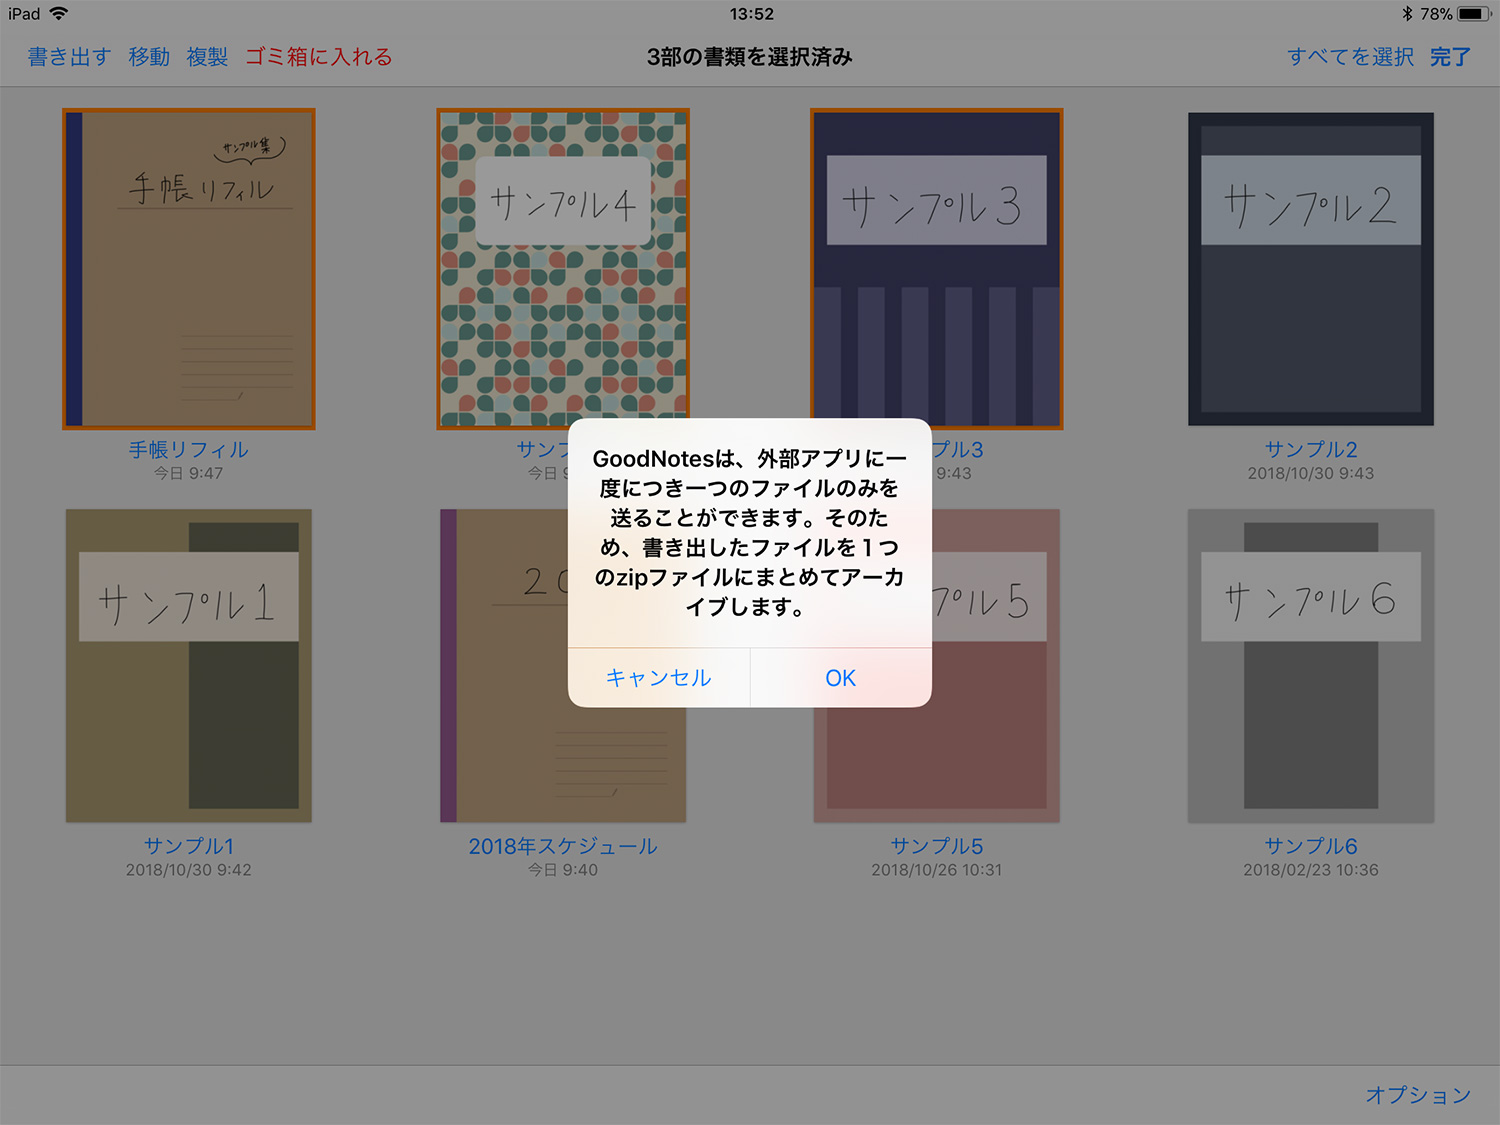Click the date 2018/10/30 9:42 under サンプル1

click(189, 870)
